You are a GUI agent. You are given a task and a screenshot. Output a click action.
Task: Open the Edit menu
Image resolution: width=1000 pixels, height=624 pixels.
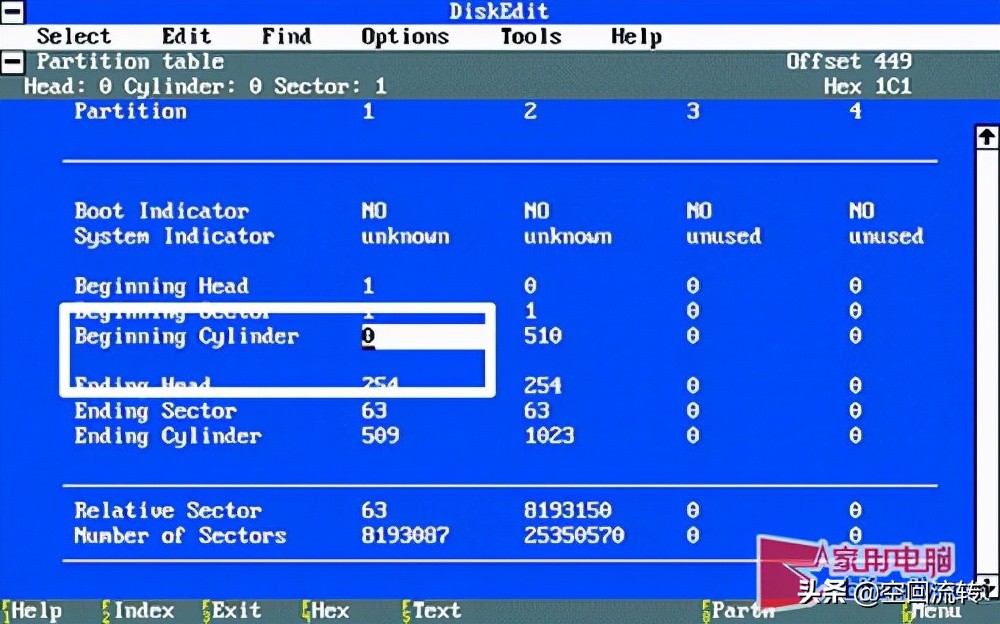(186, 37)
